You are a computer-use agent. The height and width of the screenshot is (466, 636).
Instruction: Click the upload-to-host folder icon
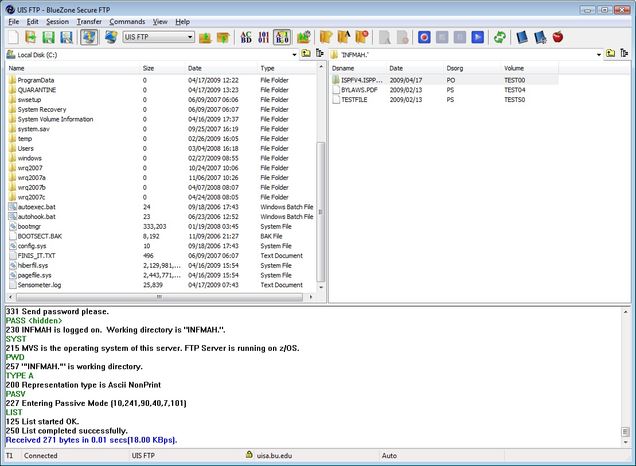[205, 37]
